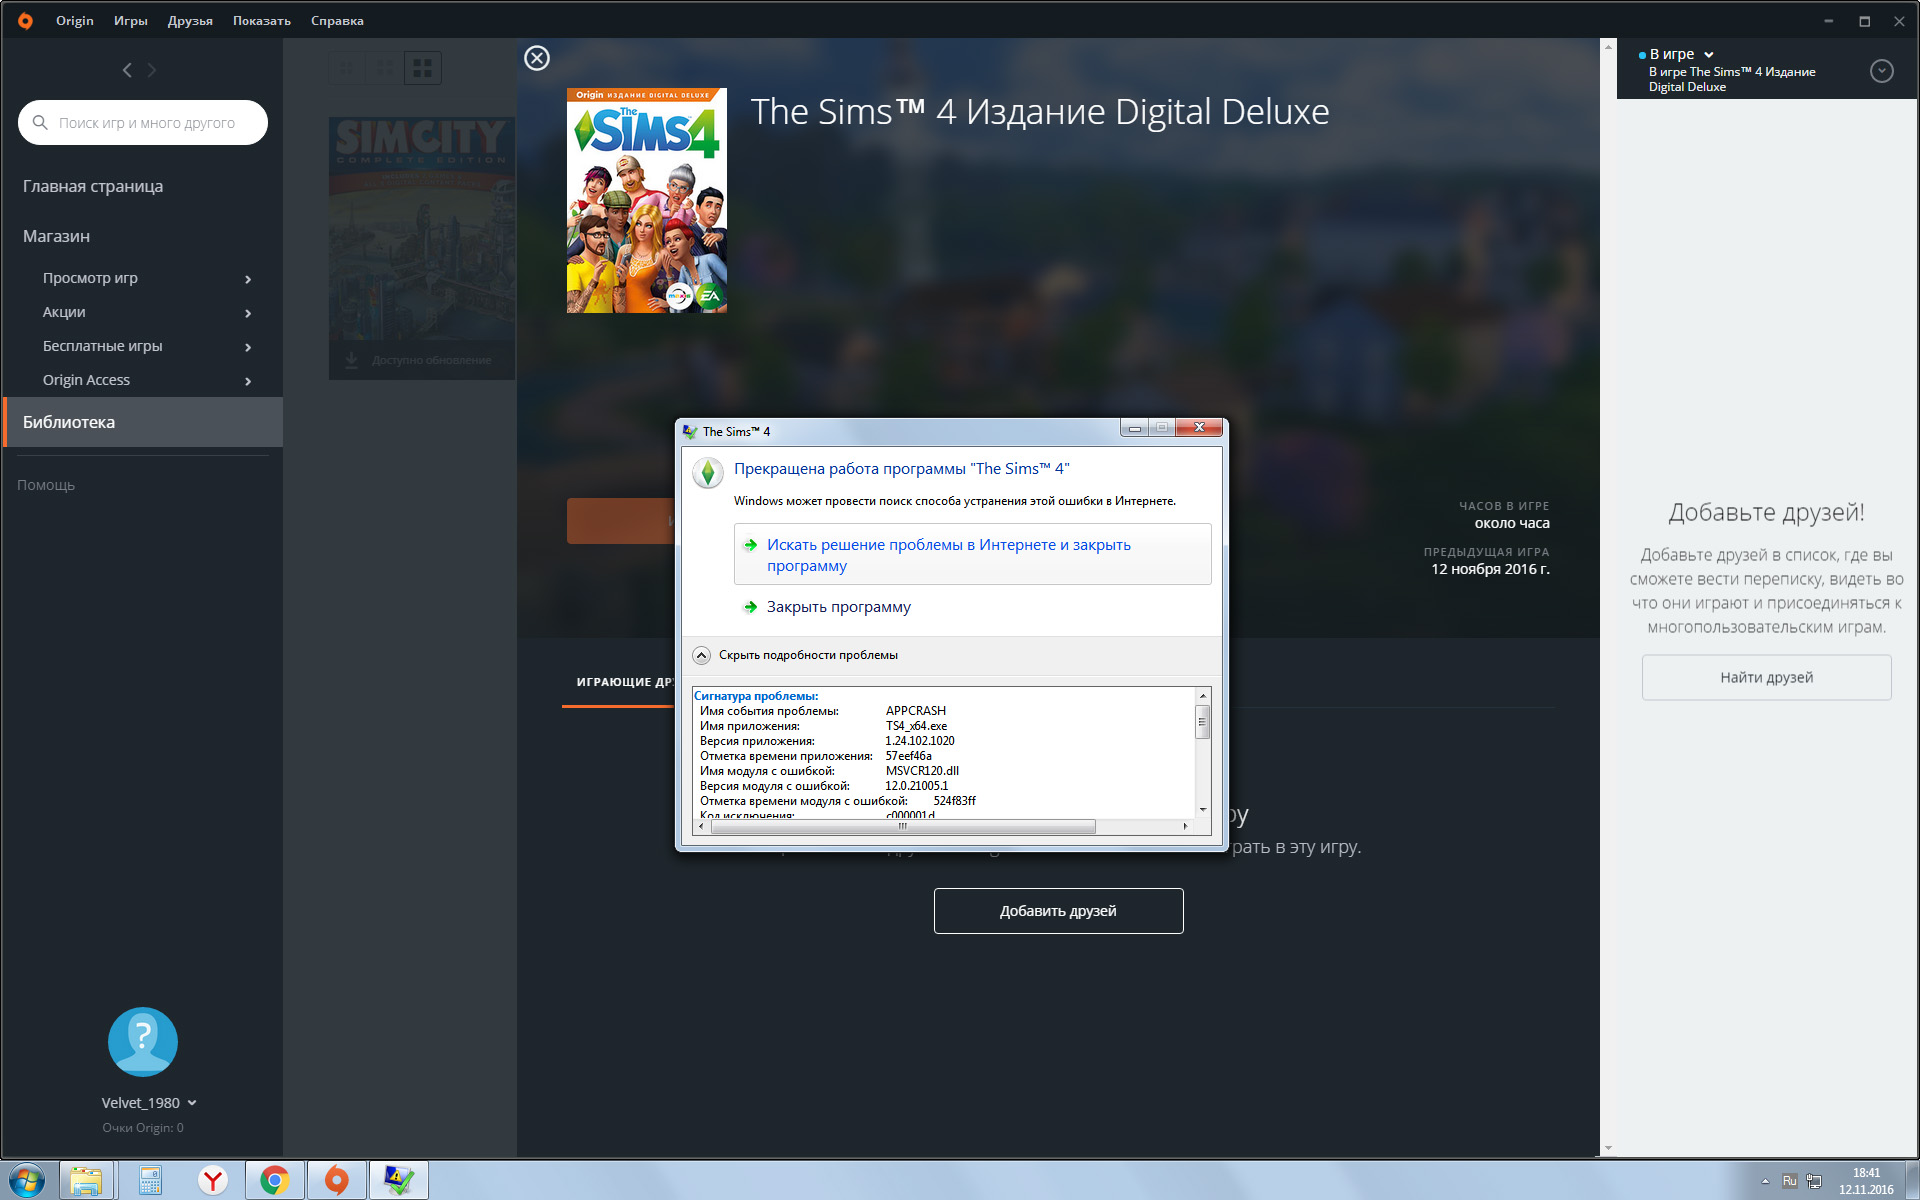Collapse problem details in crash dialog

pyautogui.click(x=702, y=655)
